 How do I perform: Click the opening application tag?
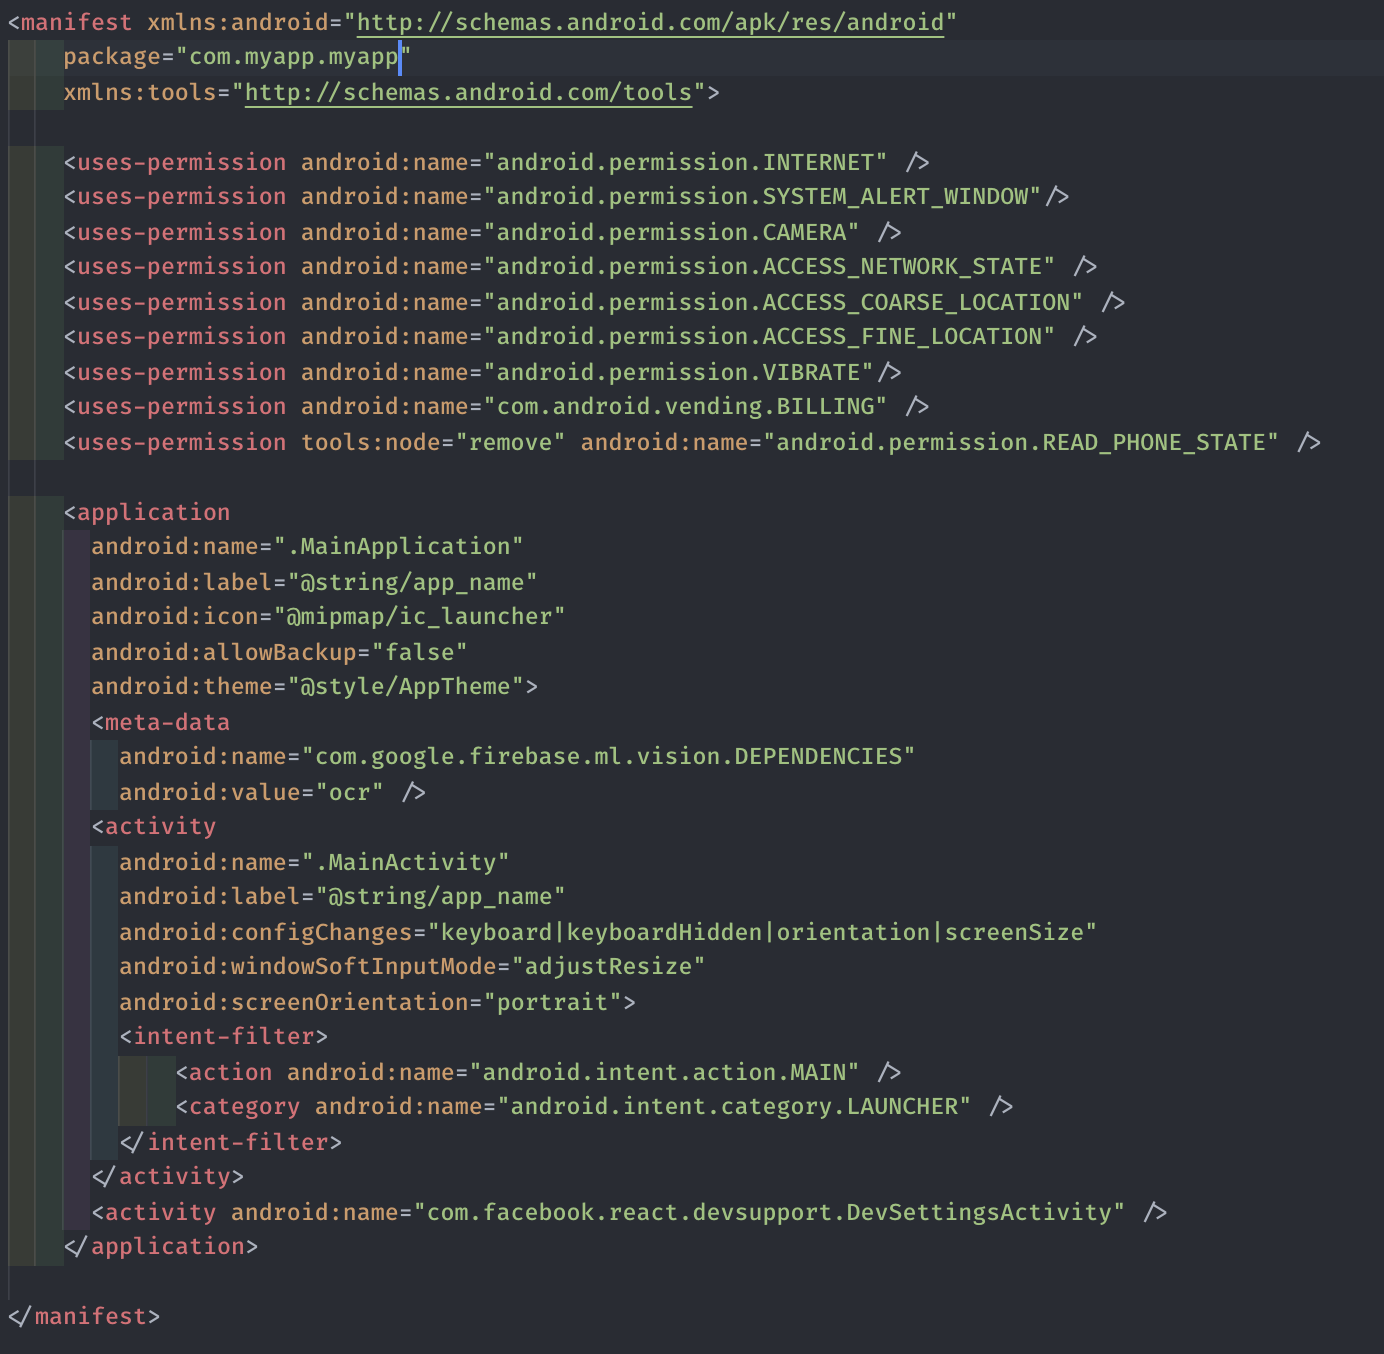[147, 512]
